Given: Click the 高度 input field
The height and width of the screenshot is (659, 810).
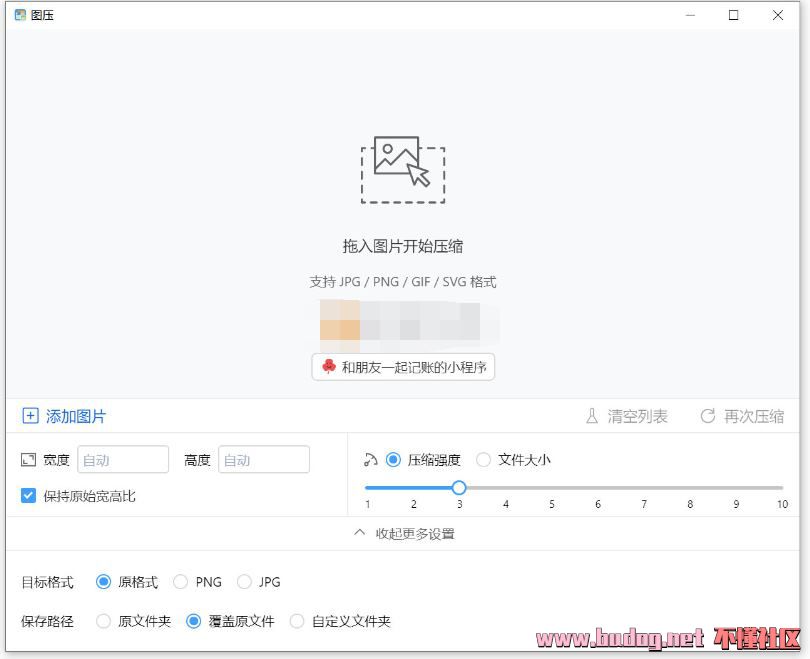Looking at the screenshot, I should click(x=264, y=460).
